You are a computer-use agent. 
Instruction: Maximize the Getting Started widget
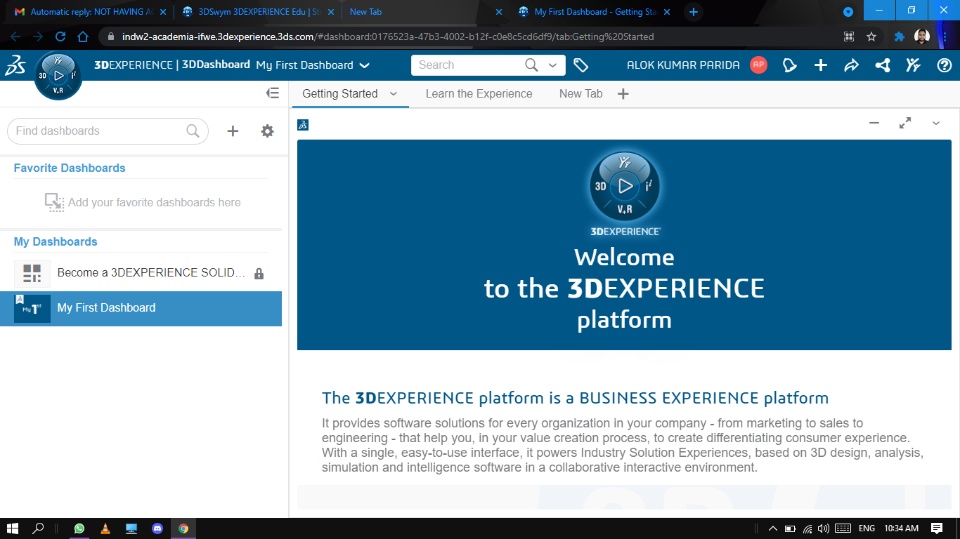click(x=905, y=123)
